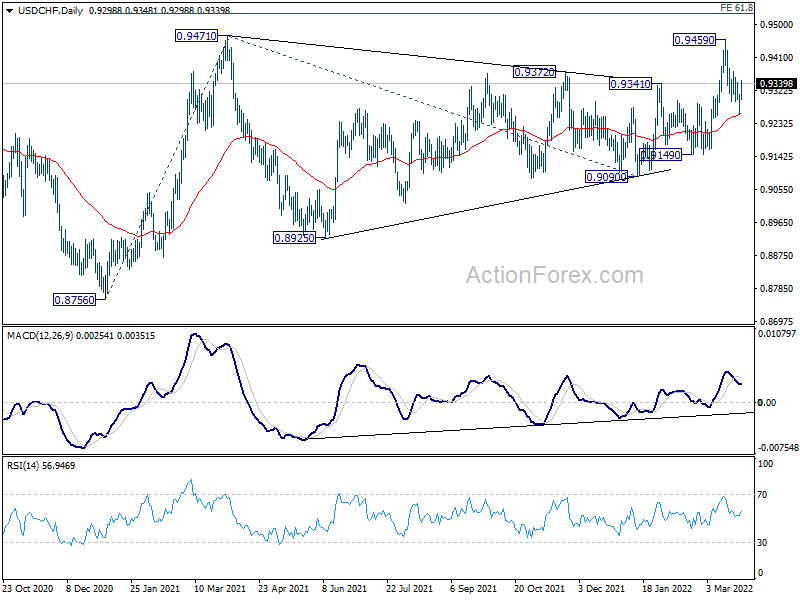Viewport: 800px width, 600px height.
Task: Click the 0.91490 price label
Action: pos(660,155)
